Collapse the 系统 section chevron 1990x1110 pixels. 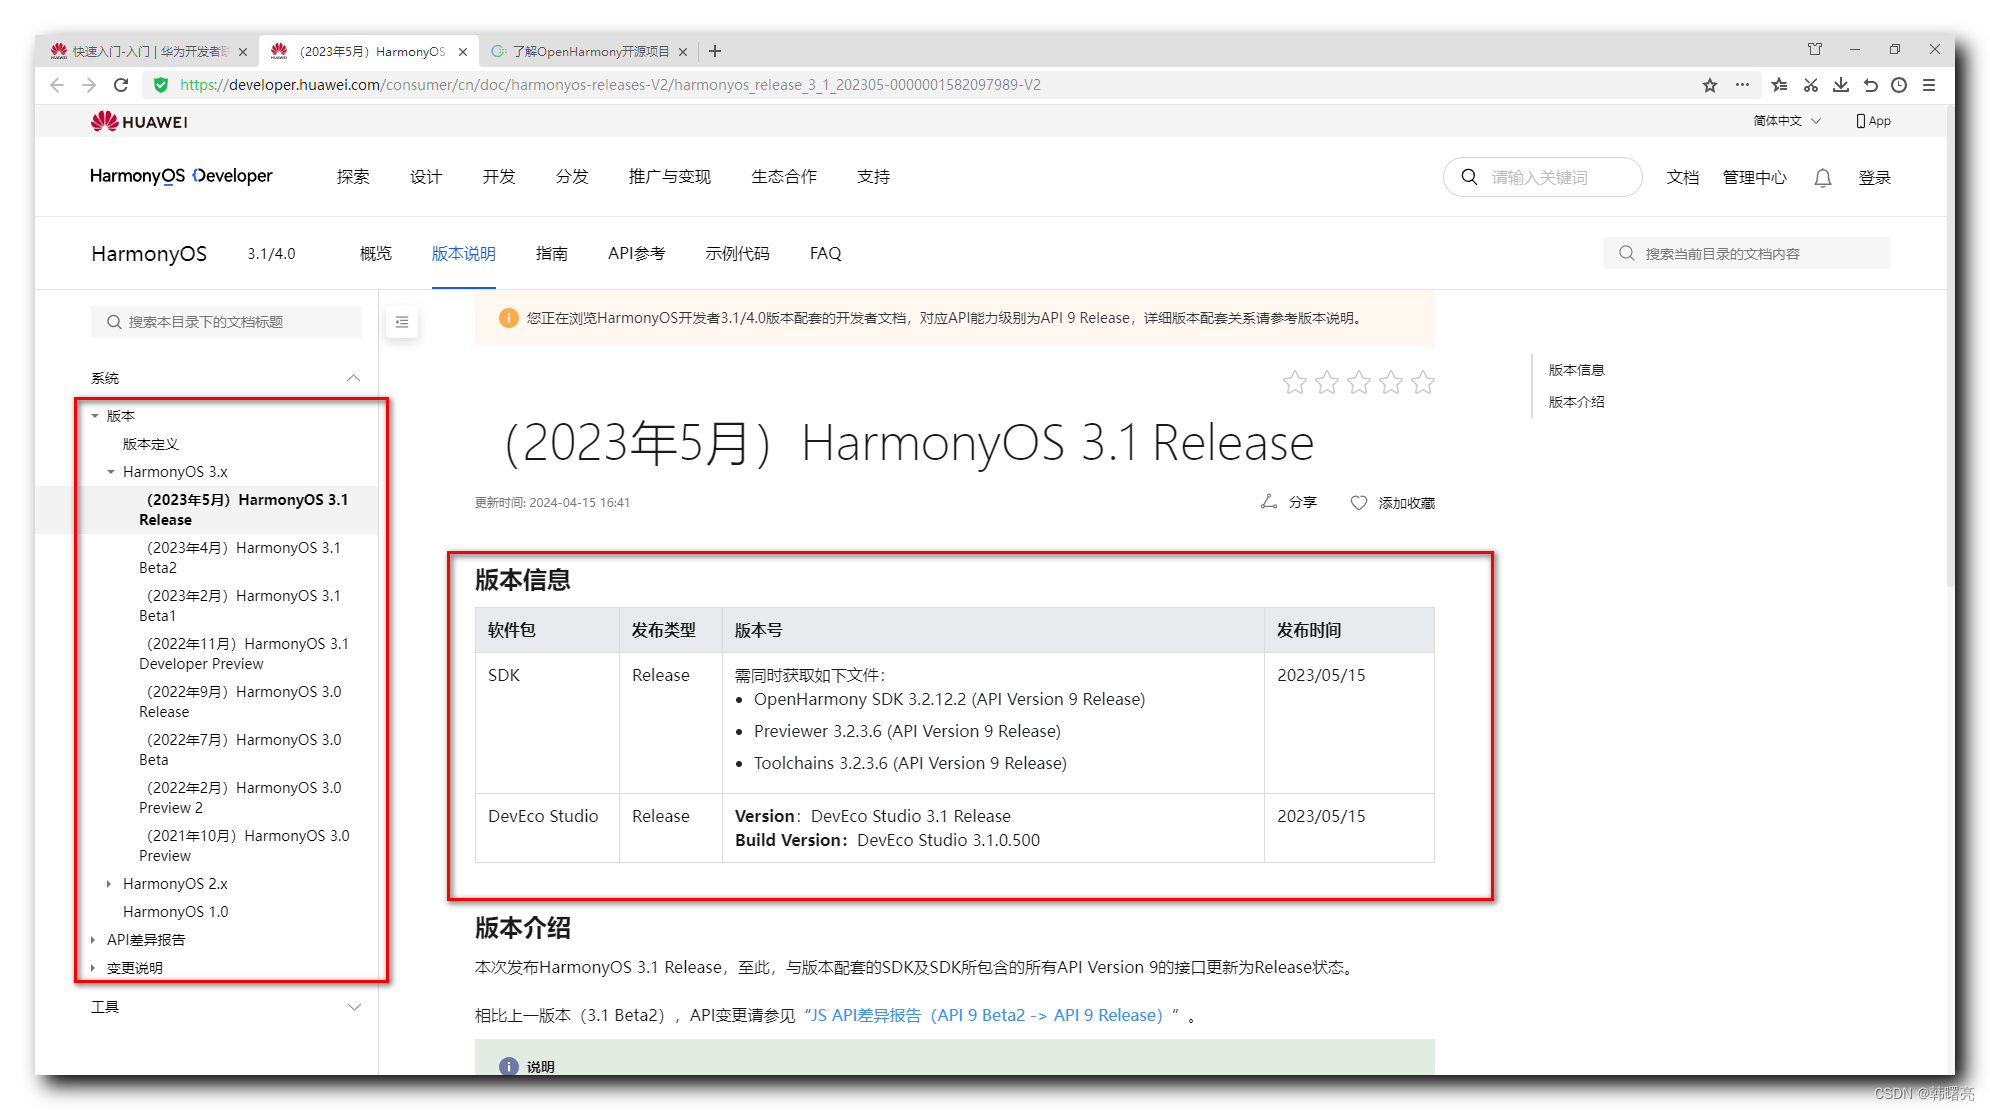[353, 378]
